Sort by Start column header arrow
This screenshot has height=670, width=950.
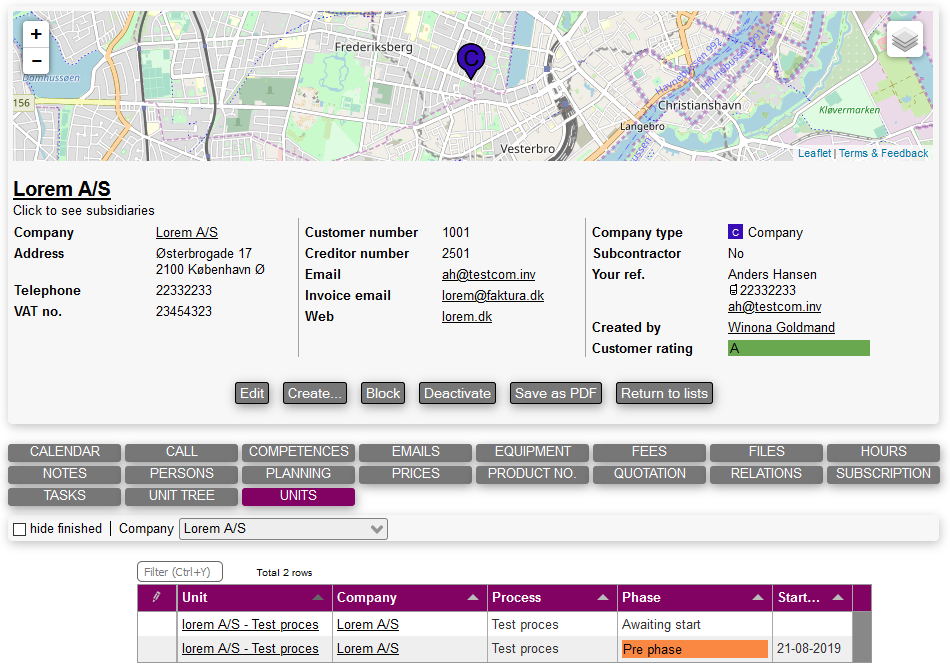click(x=838, y=598)
